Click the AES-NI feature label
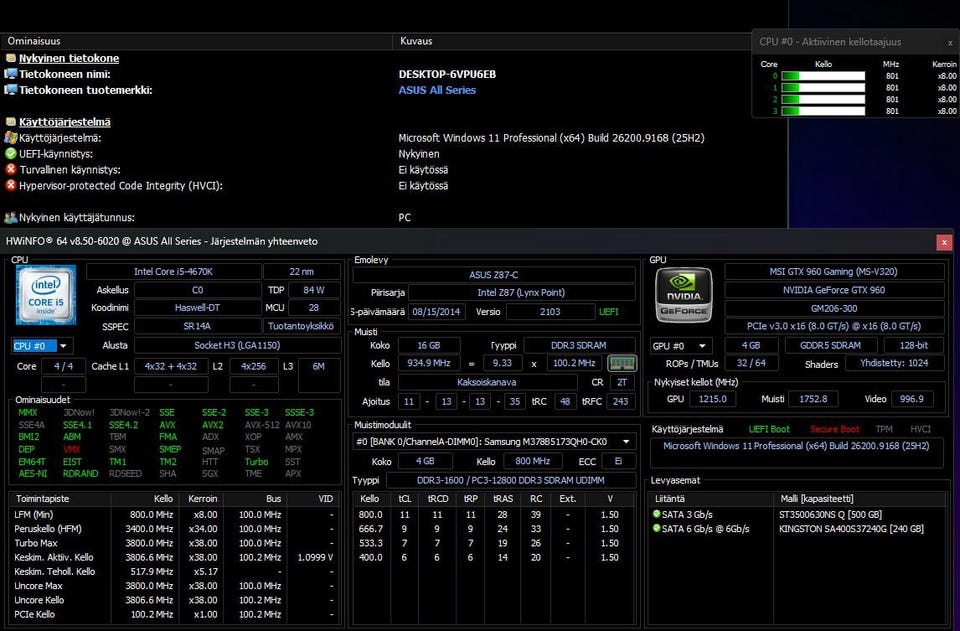 coord(32,474)
